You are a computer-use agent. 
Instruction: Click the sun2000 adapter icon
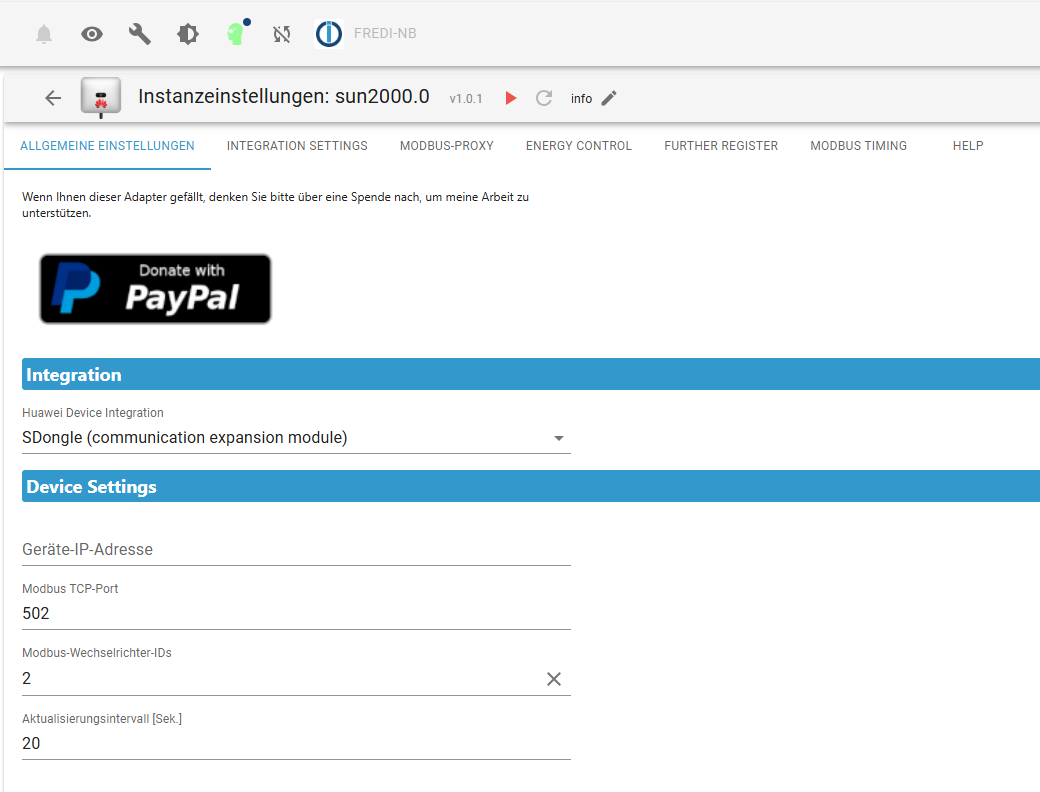pos(101,97)
